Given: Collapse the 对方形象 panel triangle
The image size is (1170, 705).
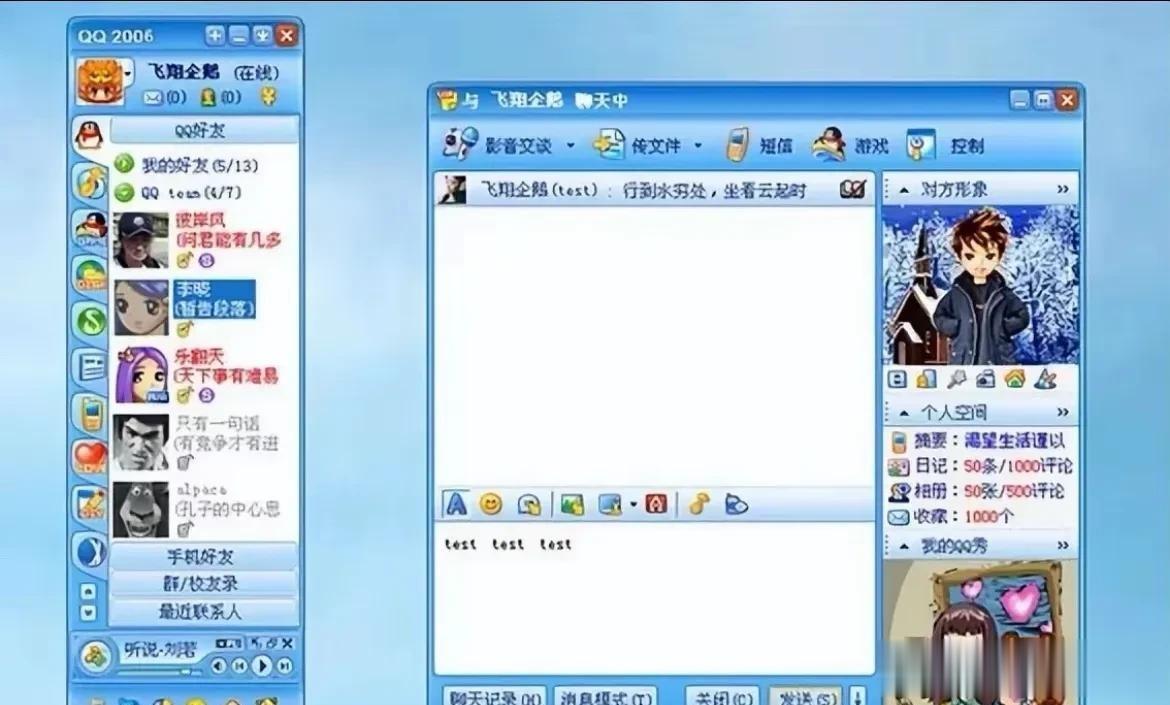Looking at the screenshot, I should 904,190.
